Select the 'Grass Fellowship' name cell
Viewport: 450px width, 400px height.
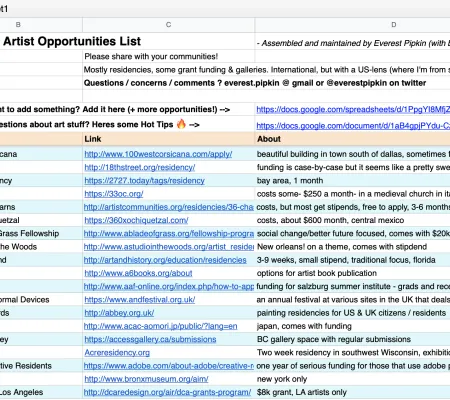click(41, 233)
